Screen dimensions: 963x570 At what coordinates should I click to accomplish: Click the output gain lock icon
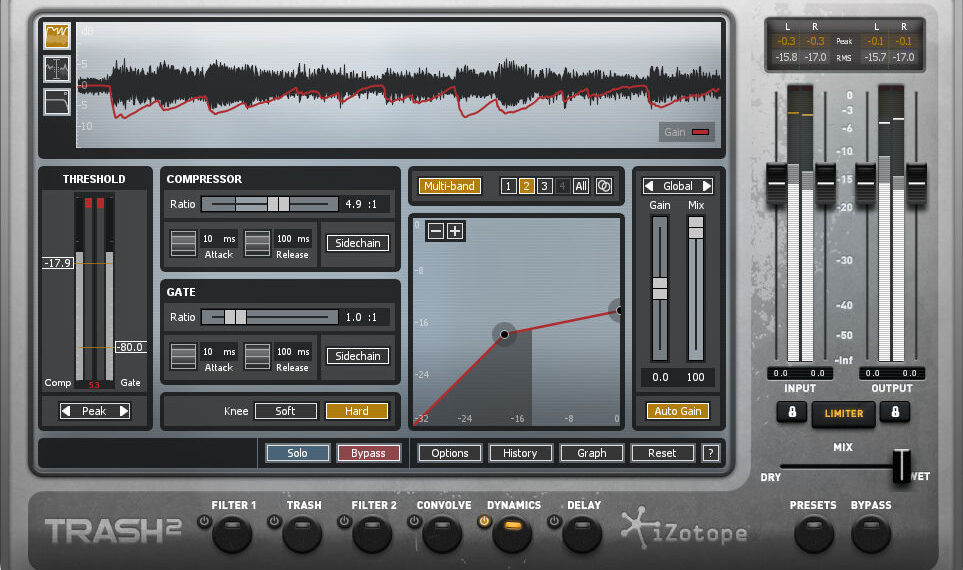click(x=894, y=412)
